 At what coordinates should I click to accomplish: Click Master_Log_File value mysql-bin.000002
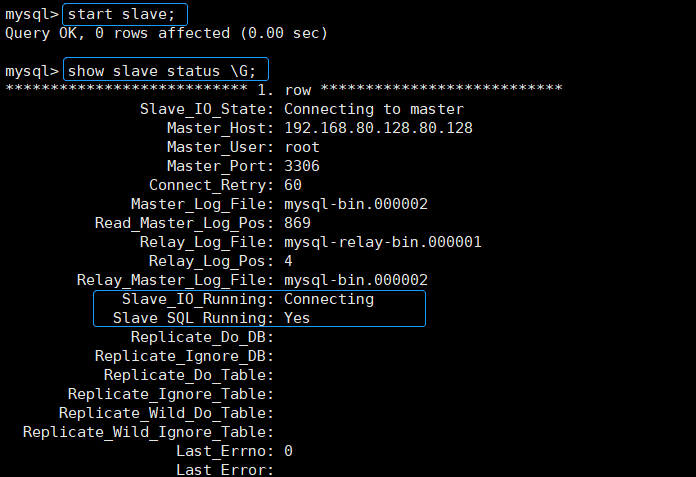coord(356,204)
